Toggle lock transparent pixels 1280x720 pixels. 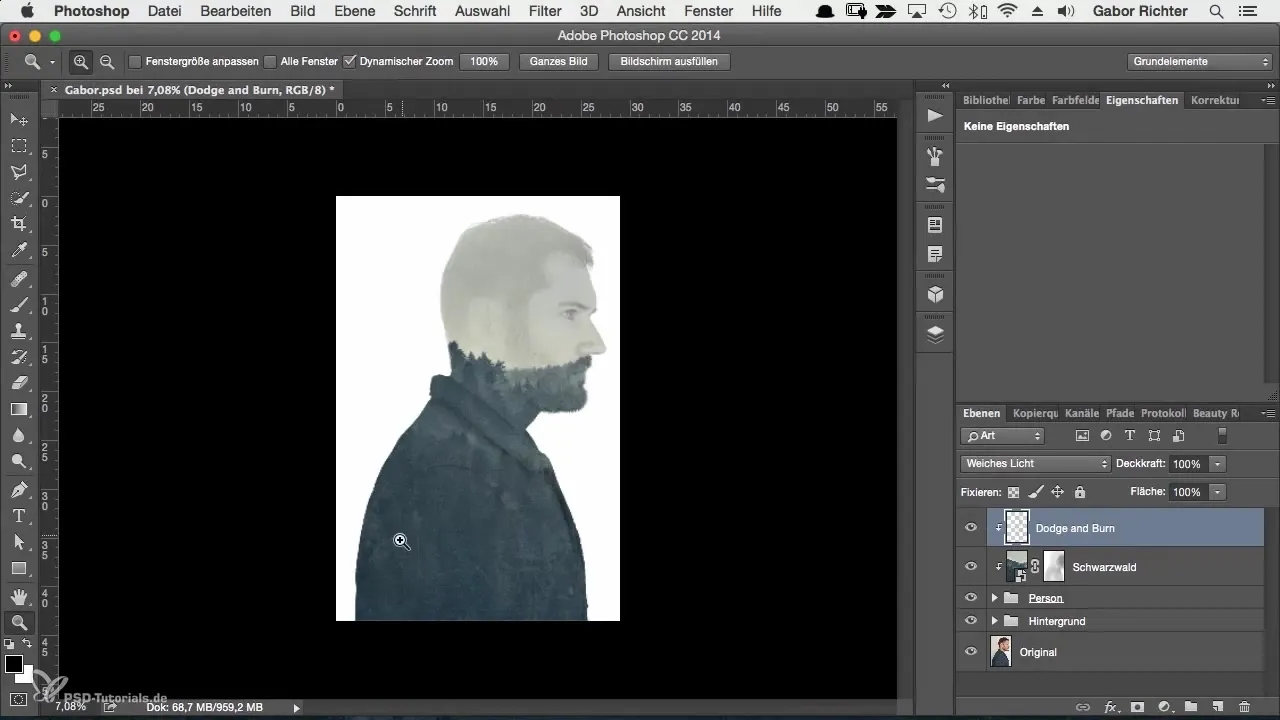1013,492
